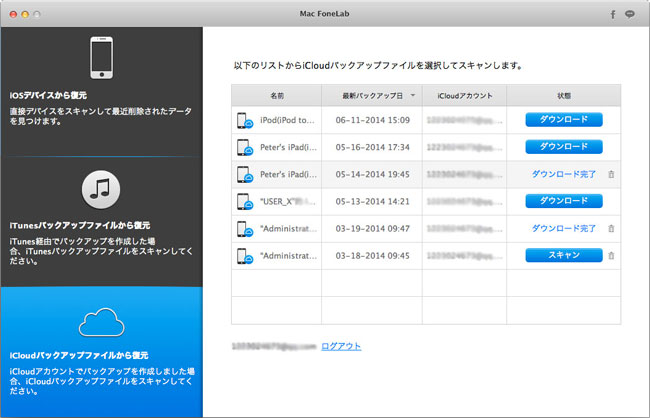Download the "USER_X" backup from 05-13-2014
Image resolution: width=650 pixels, height=418 pixels.
563,201
